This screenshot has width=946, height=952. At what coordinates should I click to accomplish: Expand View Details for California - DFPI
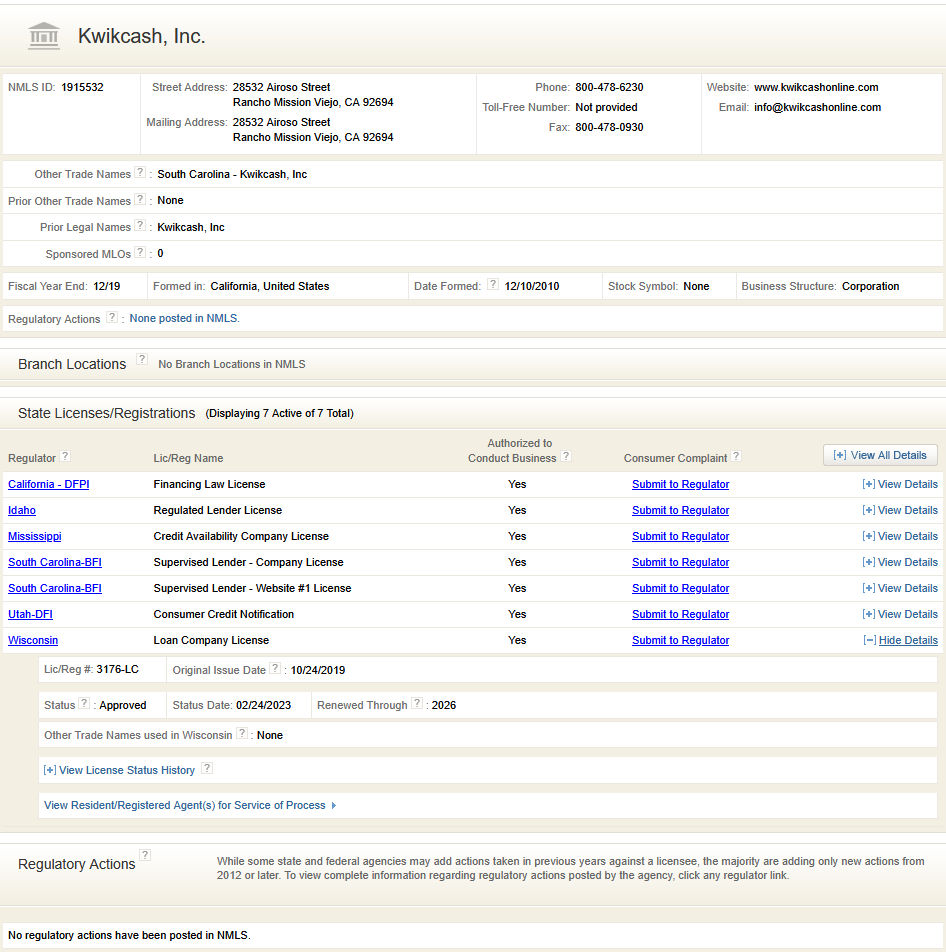coord(900,484)
